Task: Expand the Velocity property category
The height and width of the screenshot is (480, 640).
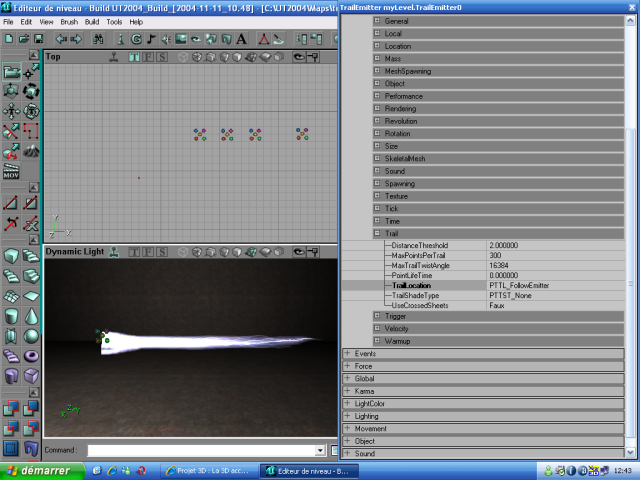Action: pyautogui.click(x=377, y=328)
